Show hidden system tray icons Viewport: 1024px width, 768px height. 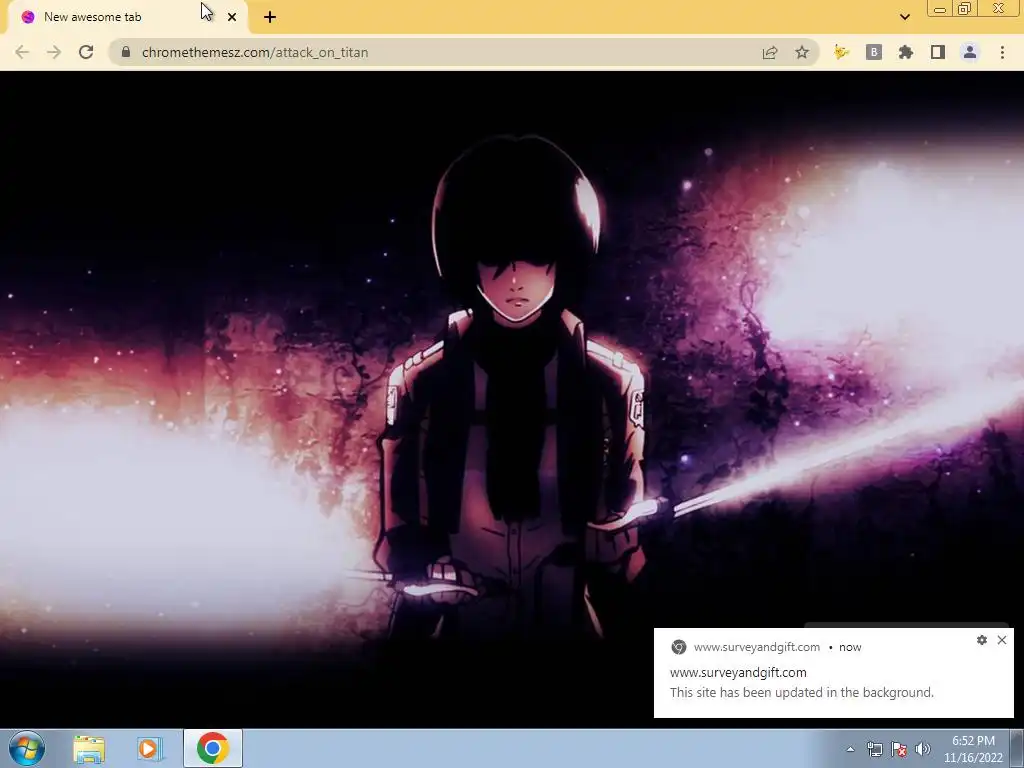click(x=850, y=749)
